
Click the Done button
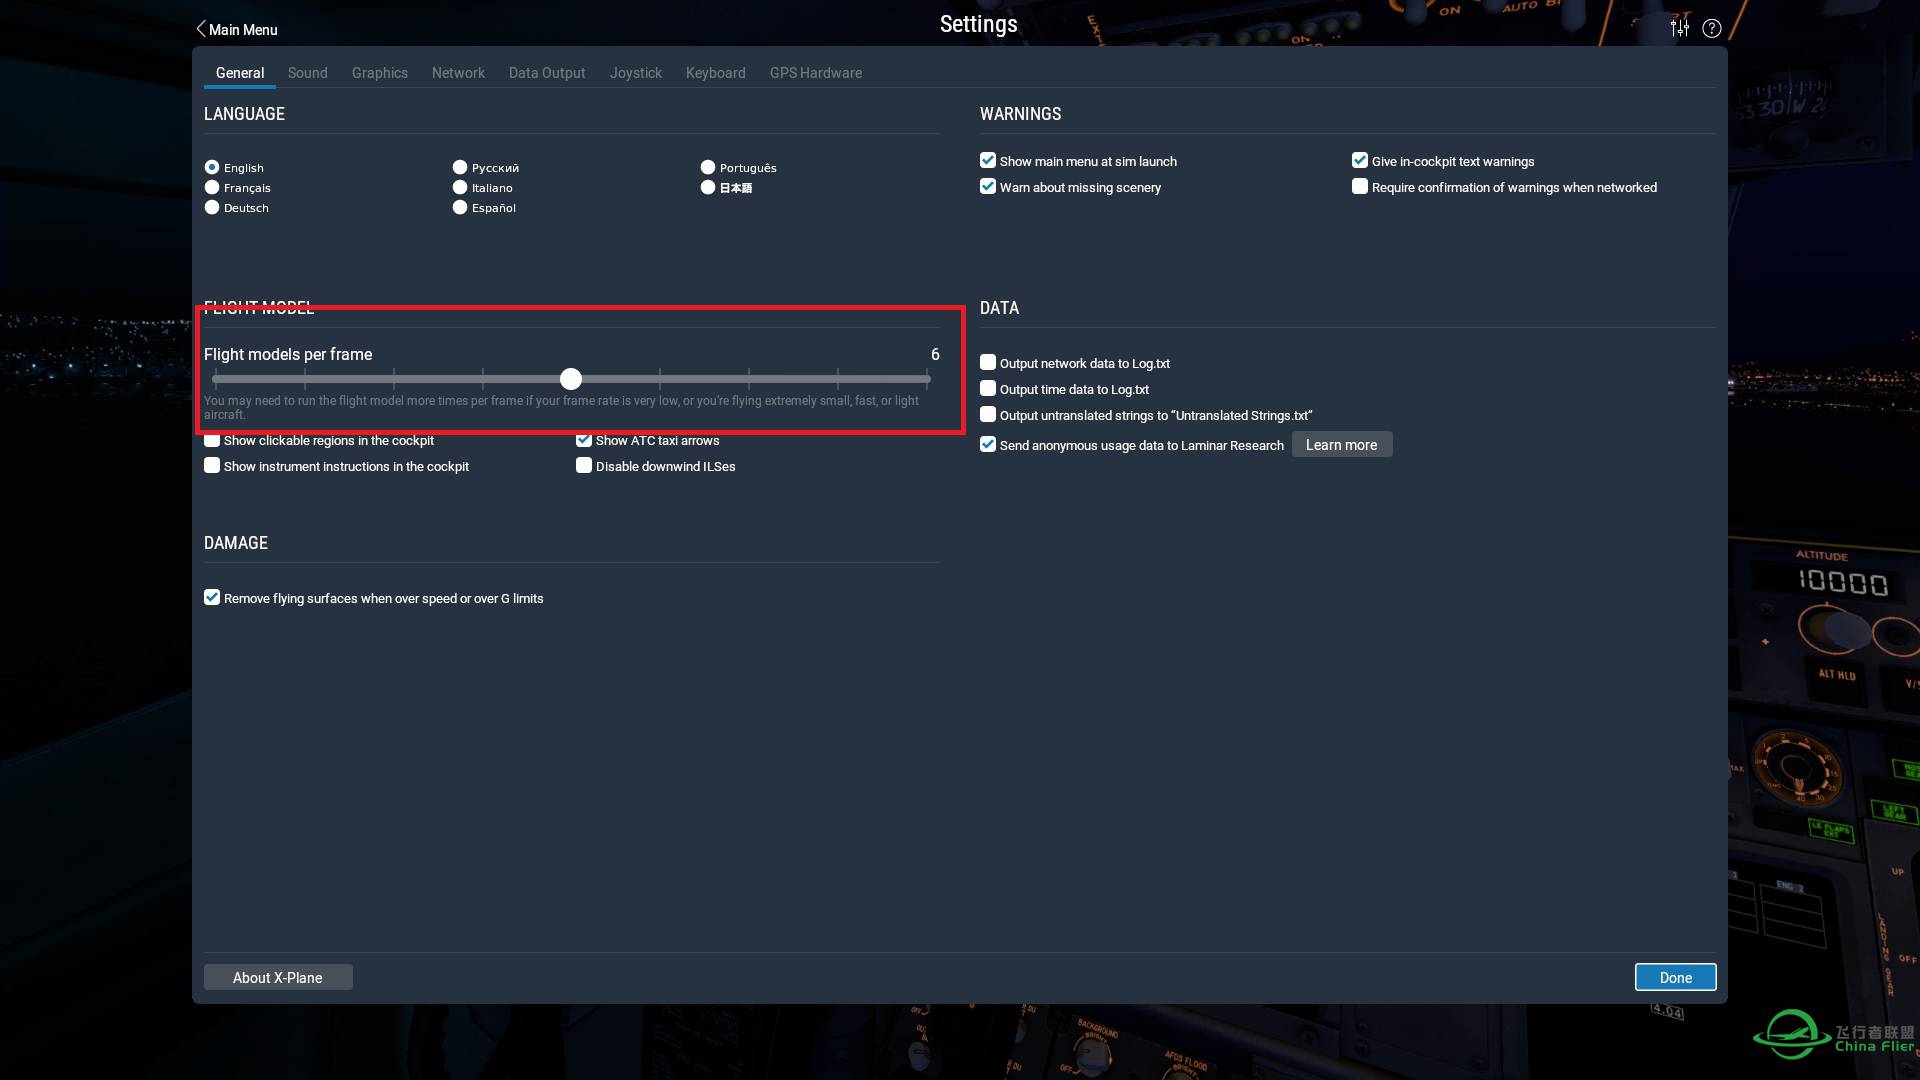(x=1676, y=977)
